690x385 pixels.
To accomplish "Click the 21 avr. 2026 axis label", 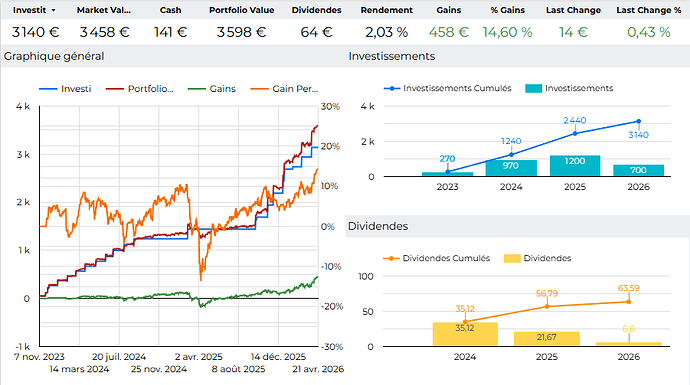I will click(318, 369).
